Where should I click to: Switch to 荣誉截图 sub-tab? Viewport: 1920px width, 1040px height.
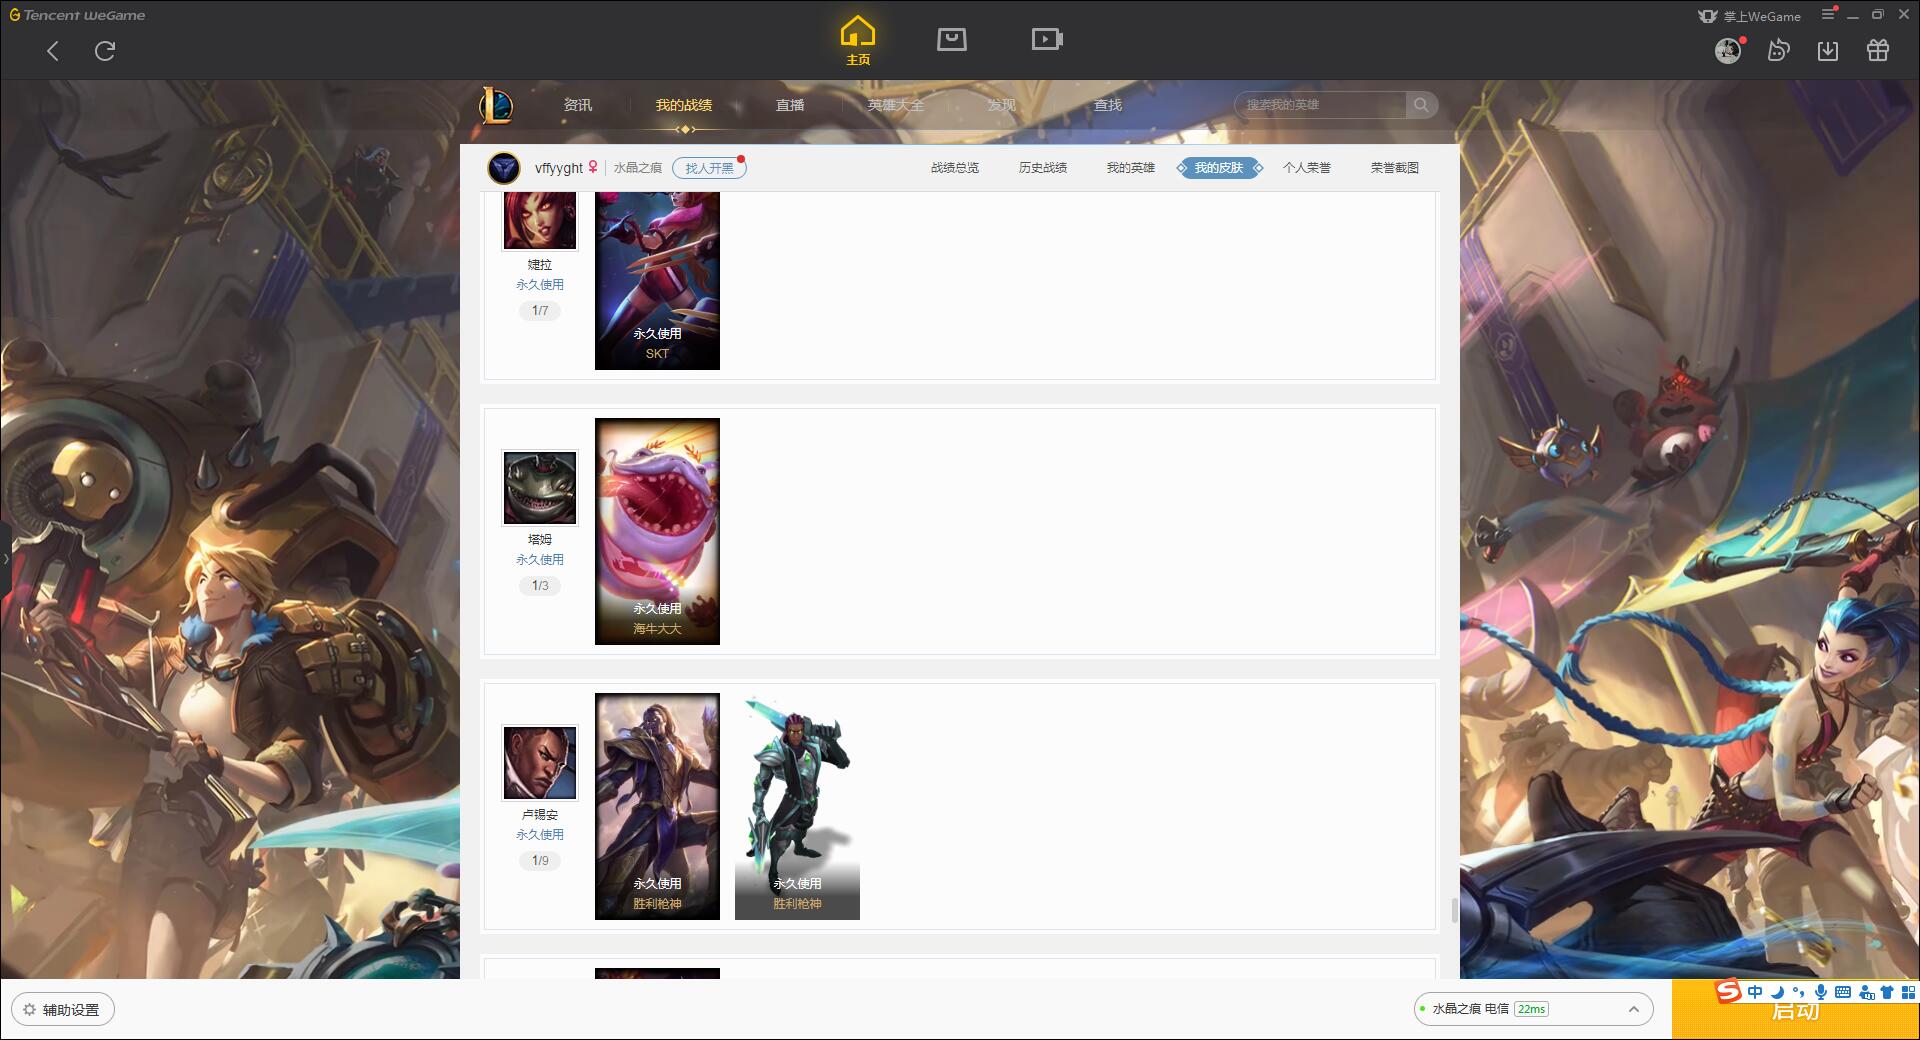click(1395, 168)
